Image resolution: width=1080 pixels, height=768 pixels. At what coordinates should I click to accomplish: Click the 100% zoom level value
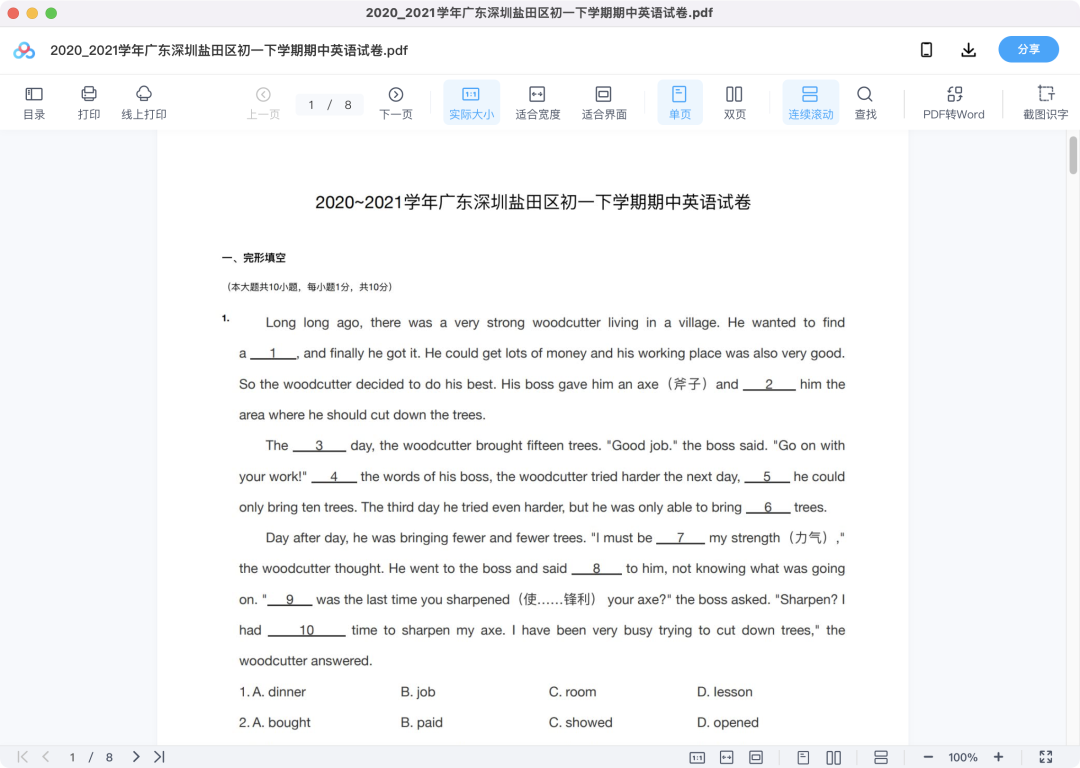click(963, 758)
